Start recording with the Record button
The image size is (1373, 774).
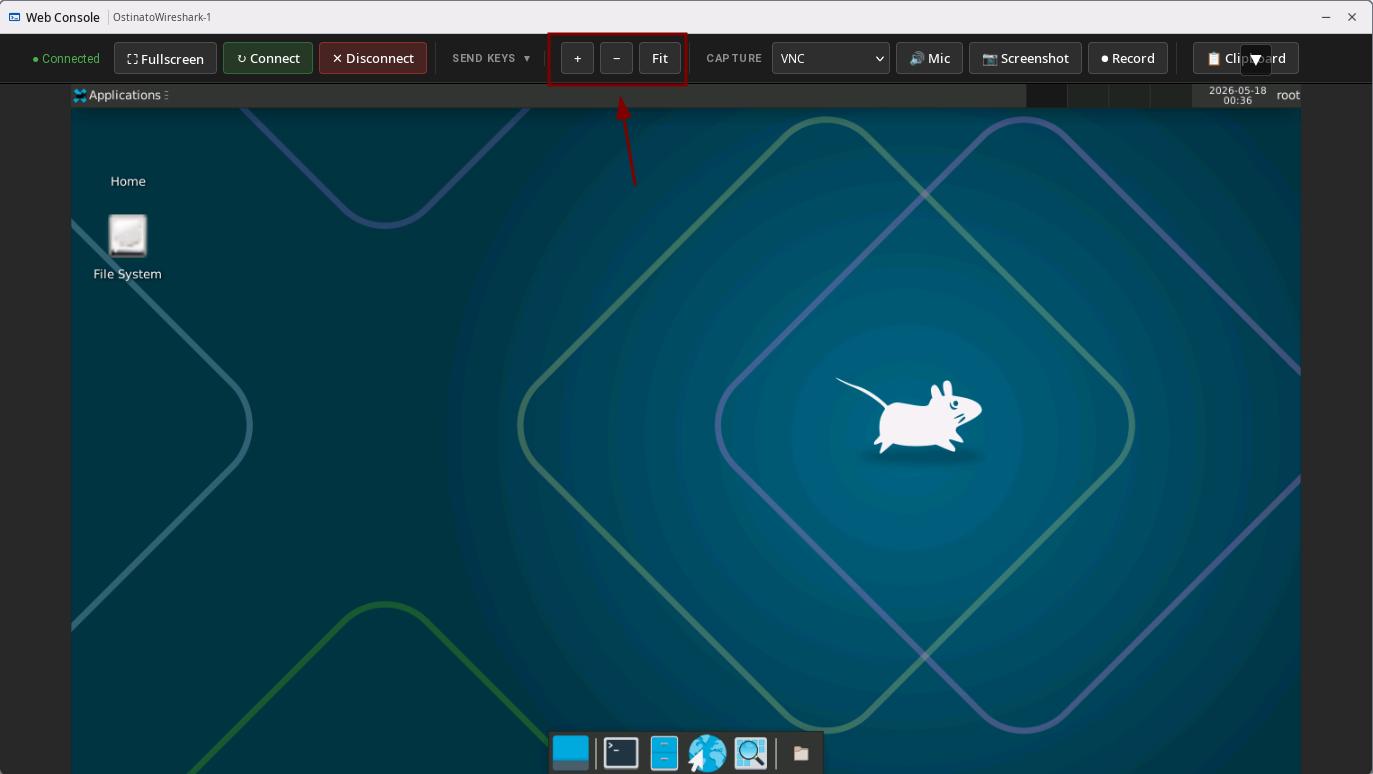point(1128,58)
